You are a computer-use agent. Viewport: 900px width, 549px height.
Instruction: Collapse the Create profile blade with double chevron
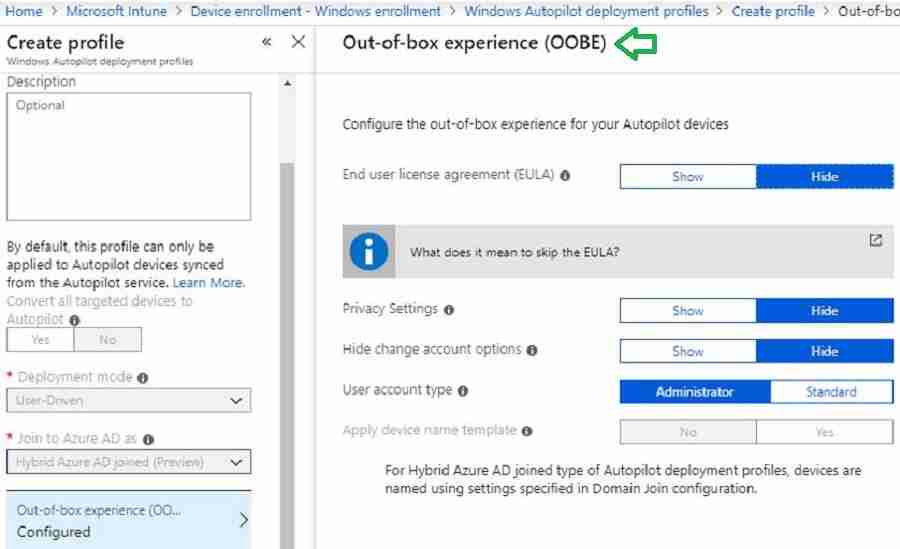pos(266,41)
